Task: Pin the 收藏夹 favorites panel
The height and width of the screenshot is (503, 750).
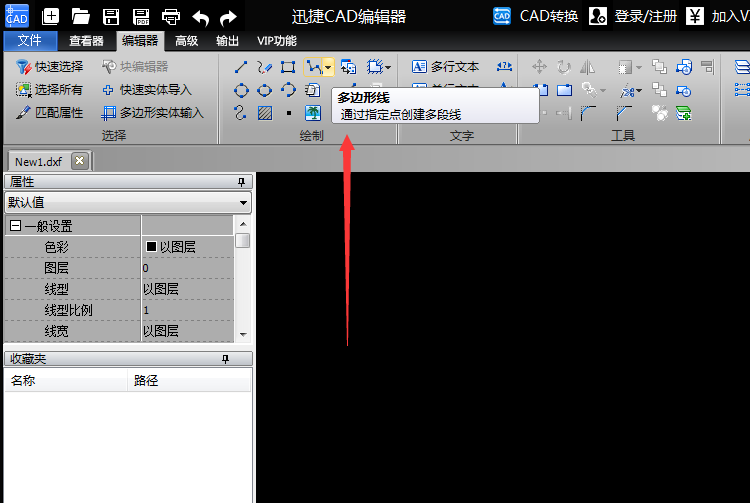Action: (x=225, y=359)
